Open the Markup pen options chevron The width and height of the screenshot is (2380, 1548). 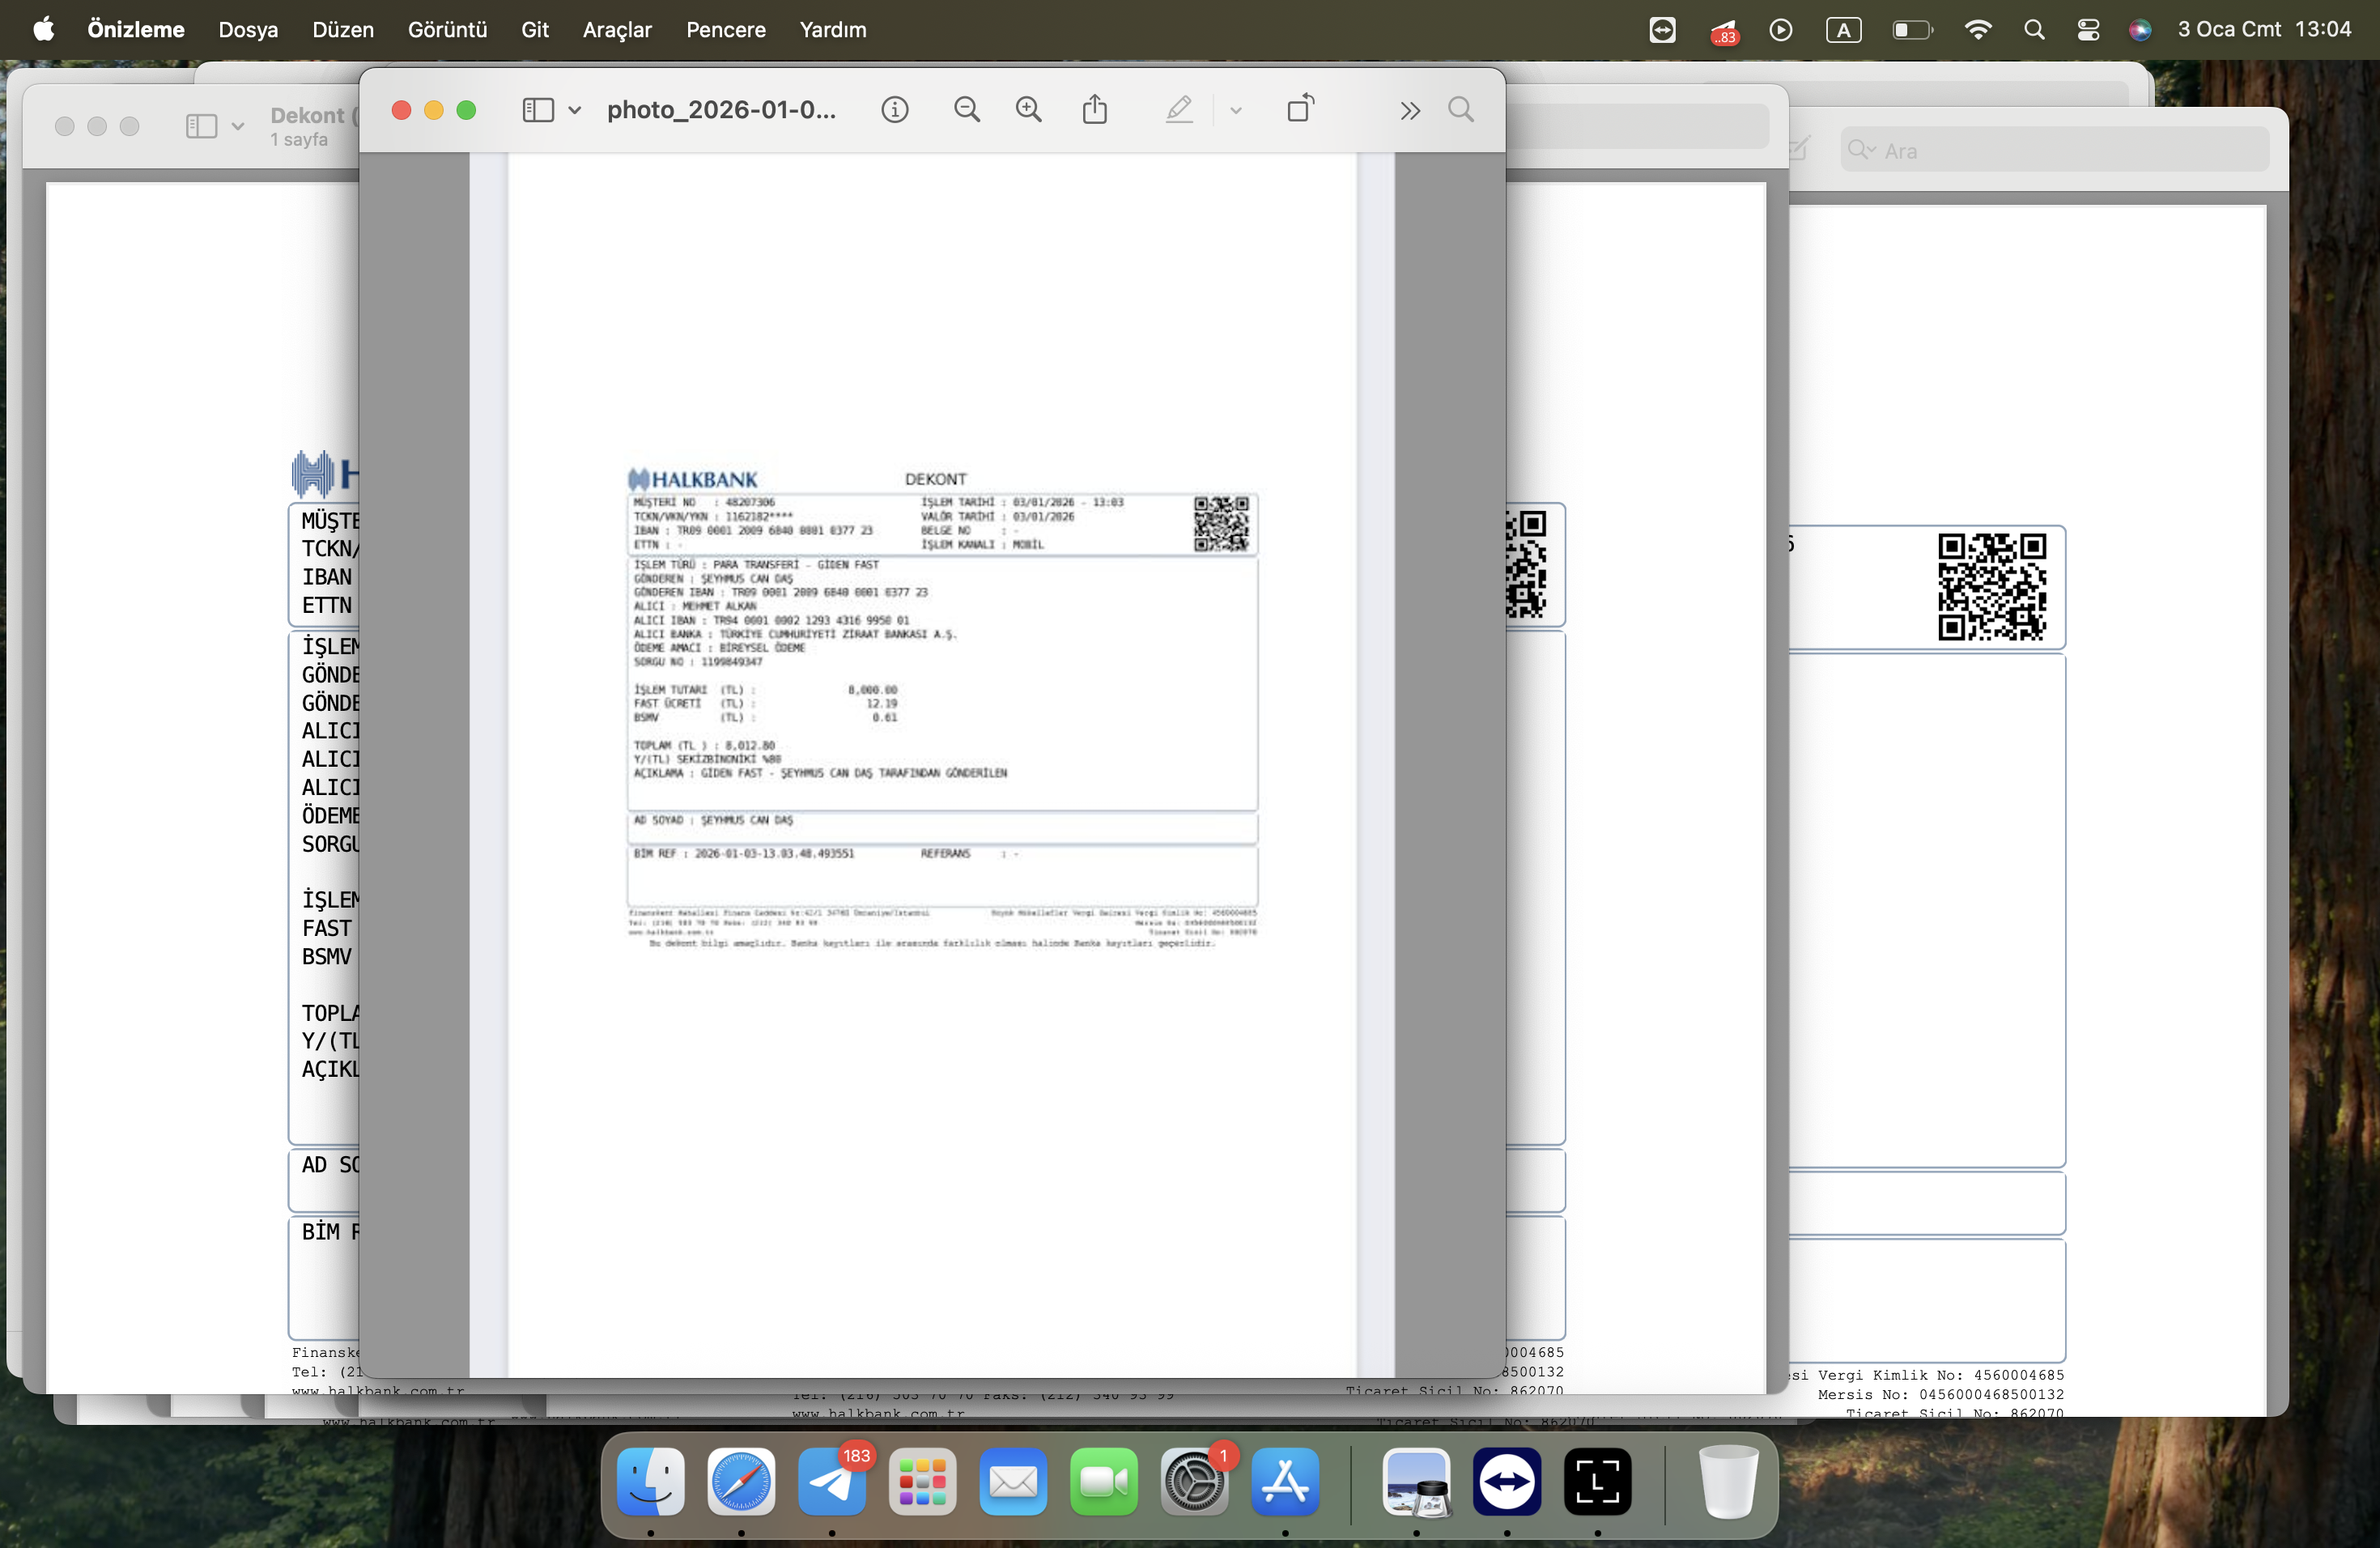1236,111
